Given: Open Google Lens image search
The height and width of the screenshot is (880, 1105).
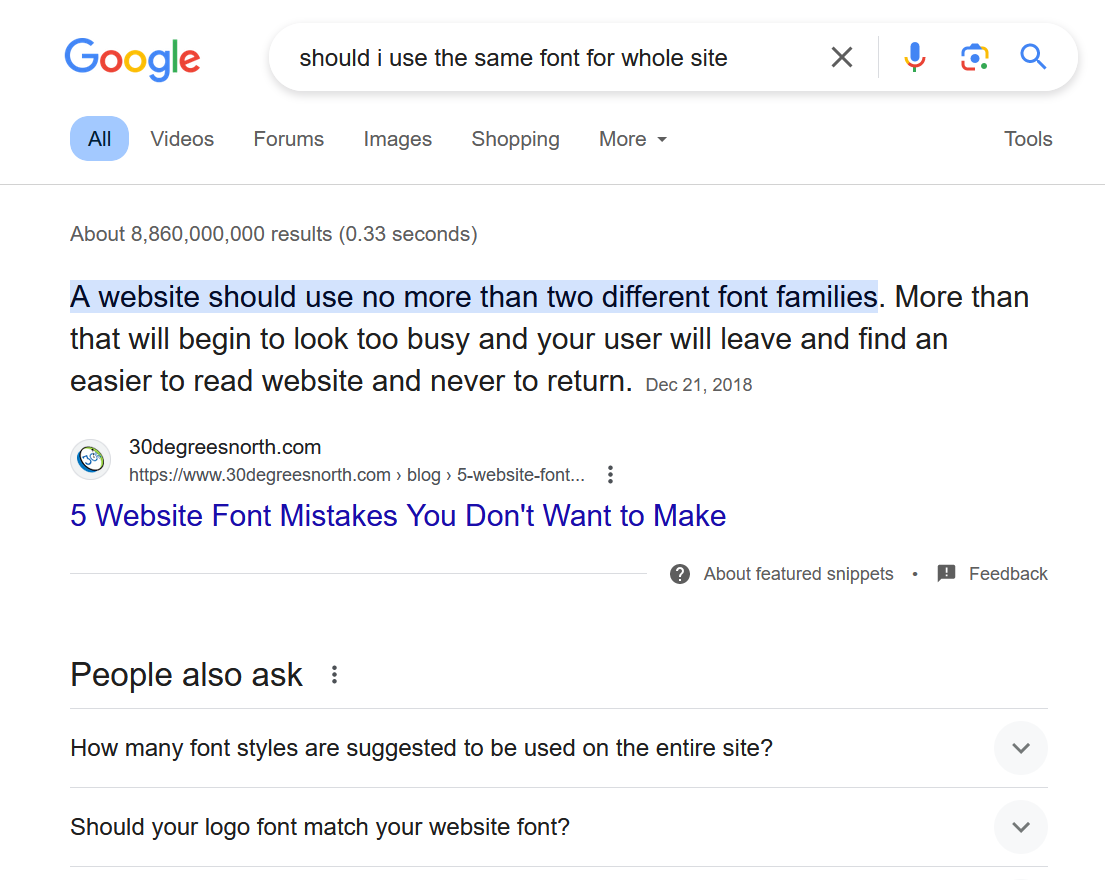Looking at the screenshot, I should tap(974, 58).
